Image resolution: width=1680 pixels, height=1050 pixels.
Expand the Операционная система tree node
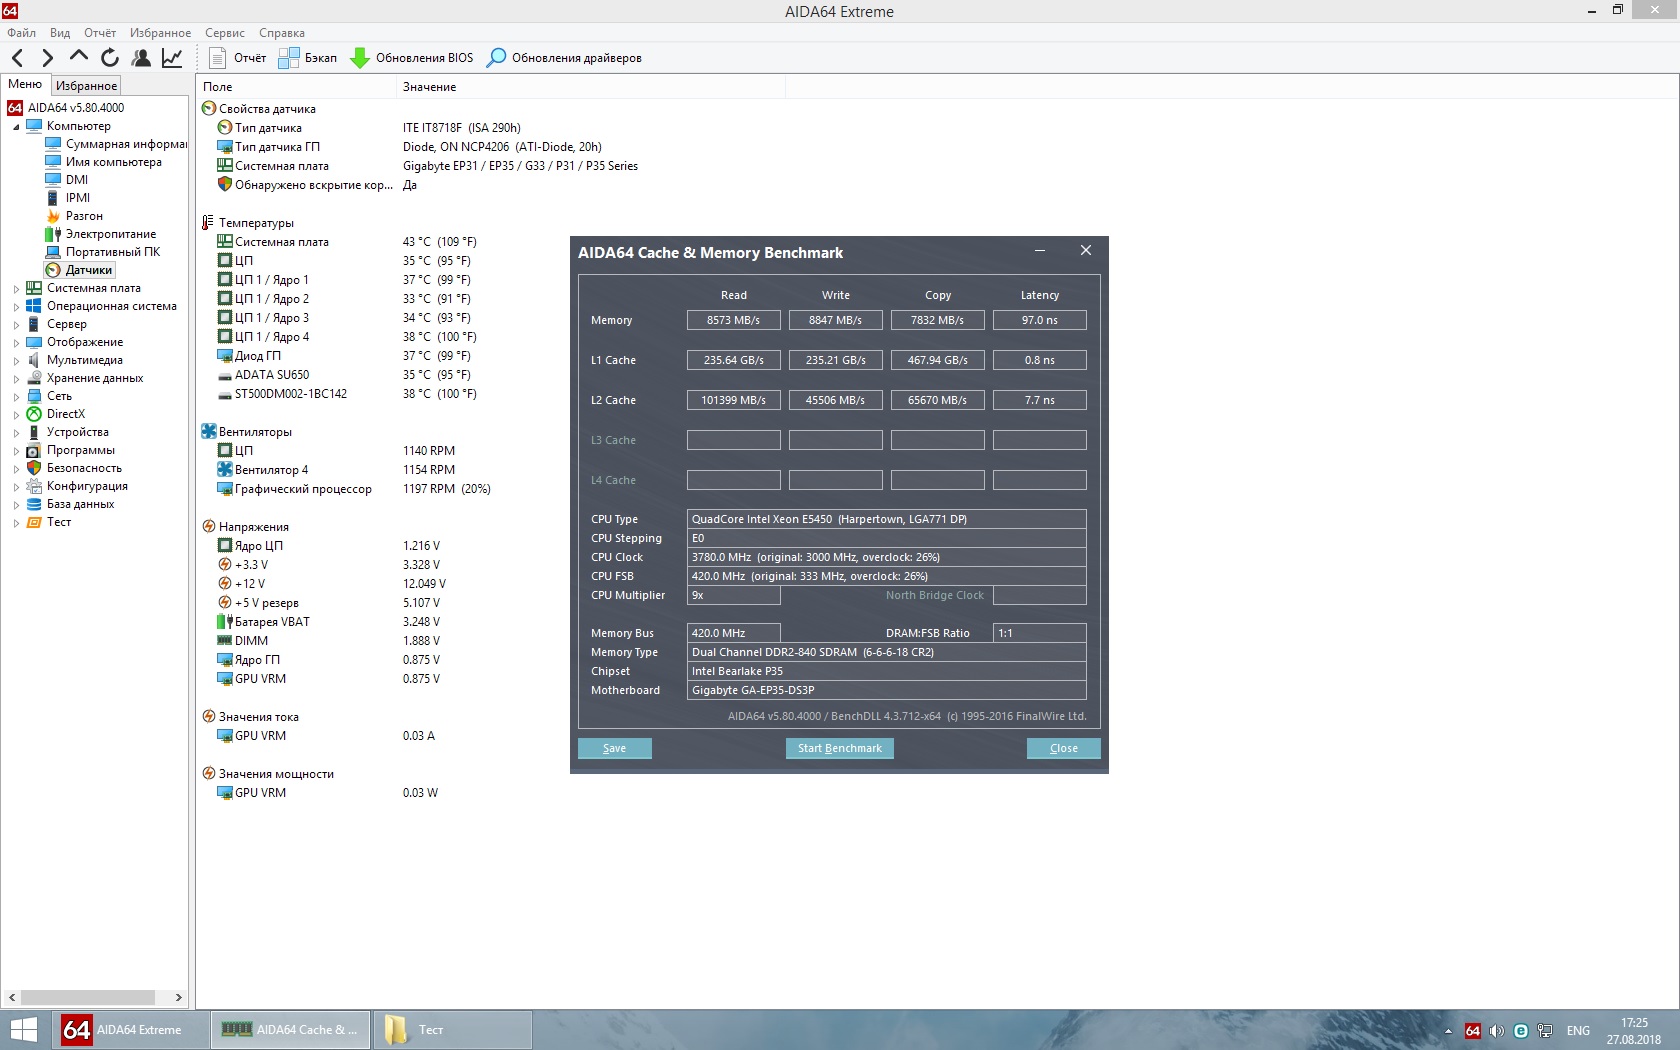16,307
